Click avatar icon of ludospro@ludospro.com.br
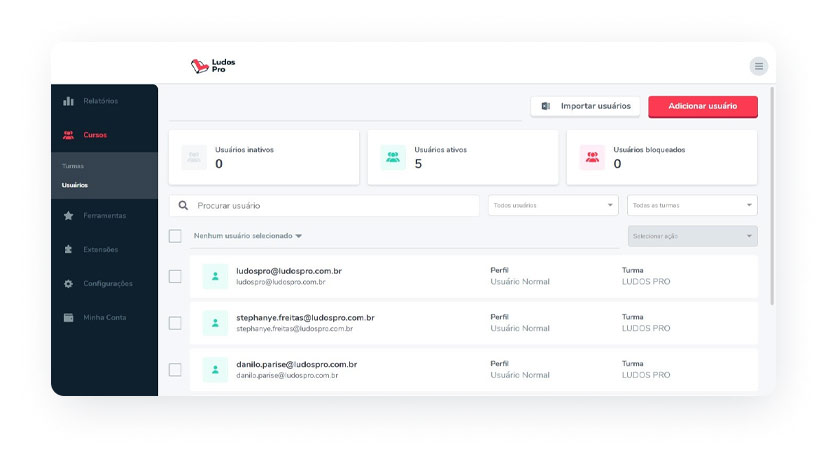This screenshot has width=827, height=458. point(215,276)
